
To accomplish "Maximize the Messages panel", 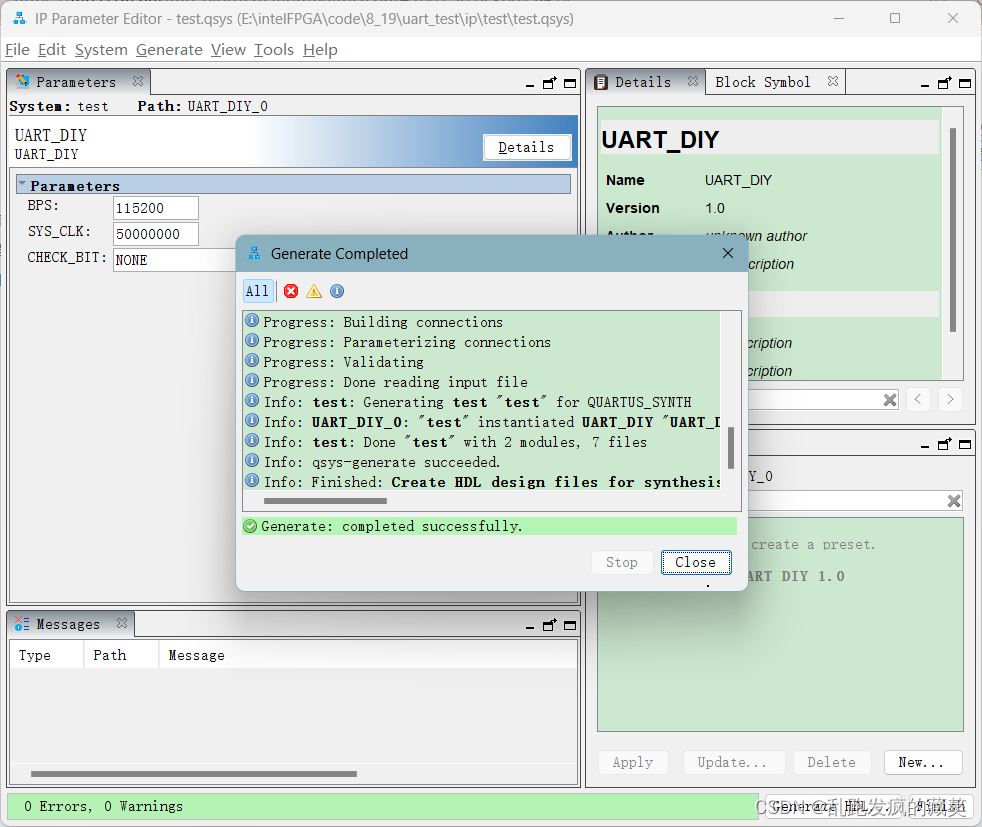I will point(570,625).
